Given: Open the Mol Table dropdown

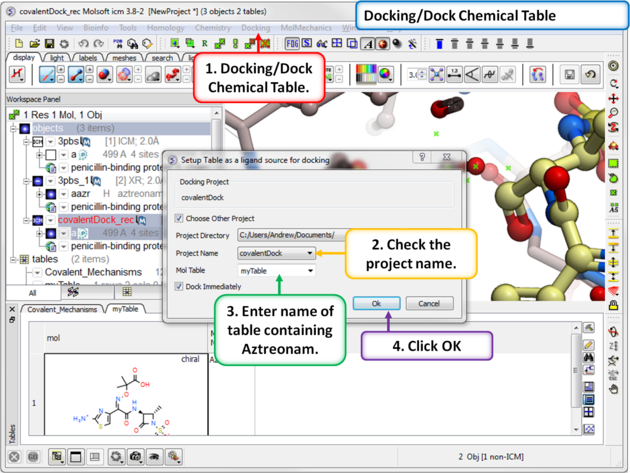Looking at the screenshot, I should 310,271.
